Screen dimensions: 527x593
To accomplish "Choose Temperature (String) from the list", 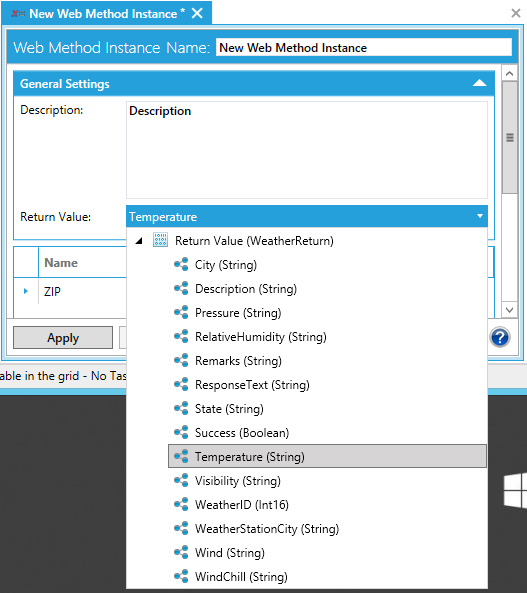I will tap(327, 456).
